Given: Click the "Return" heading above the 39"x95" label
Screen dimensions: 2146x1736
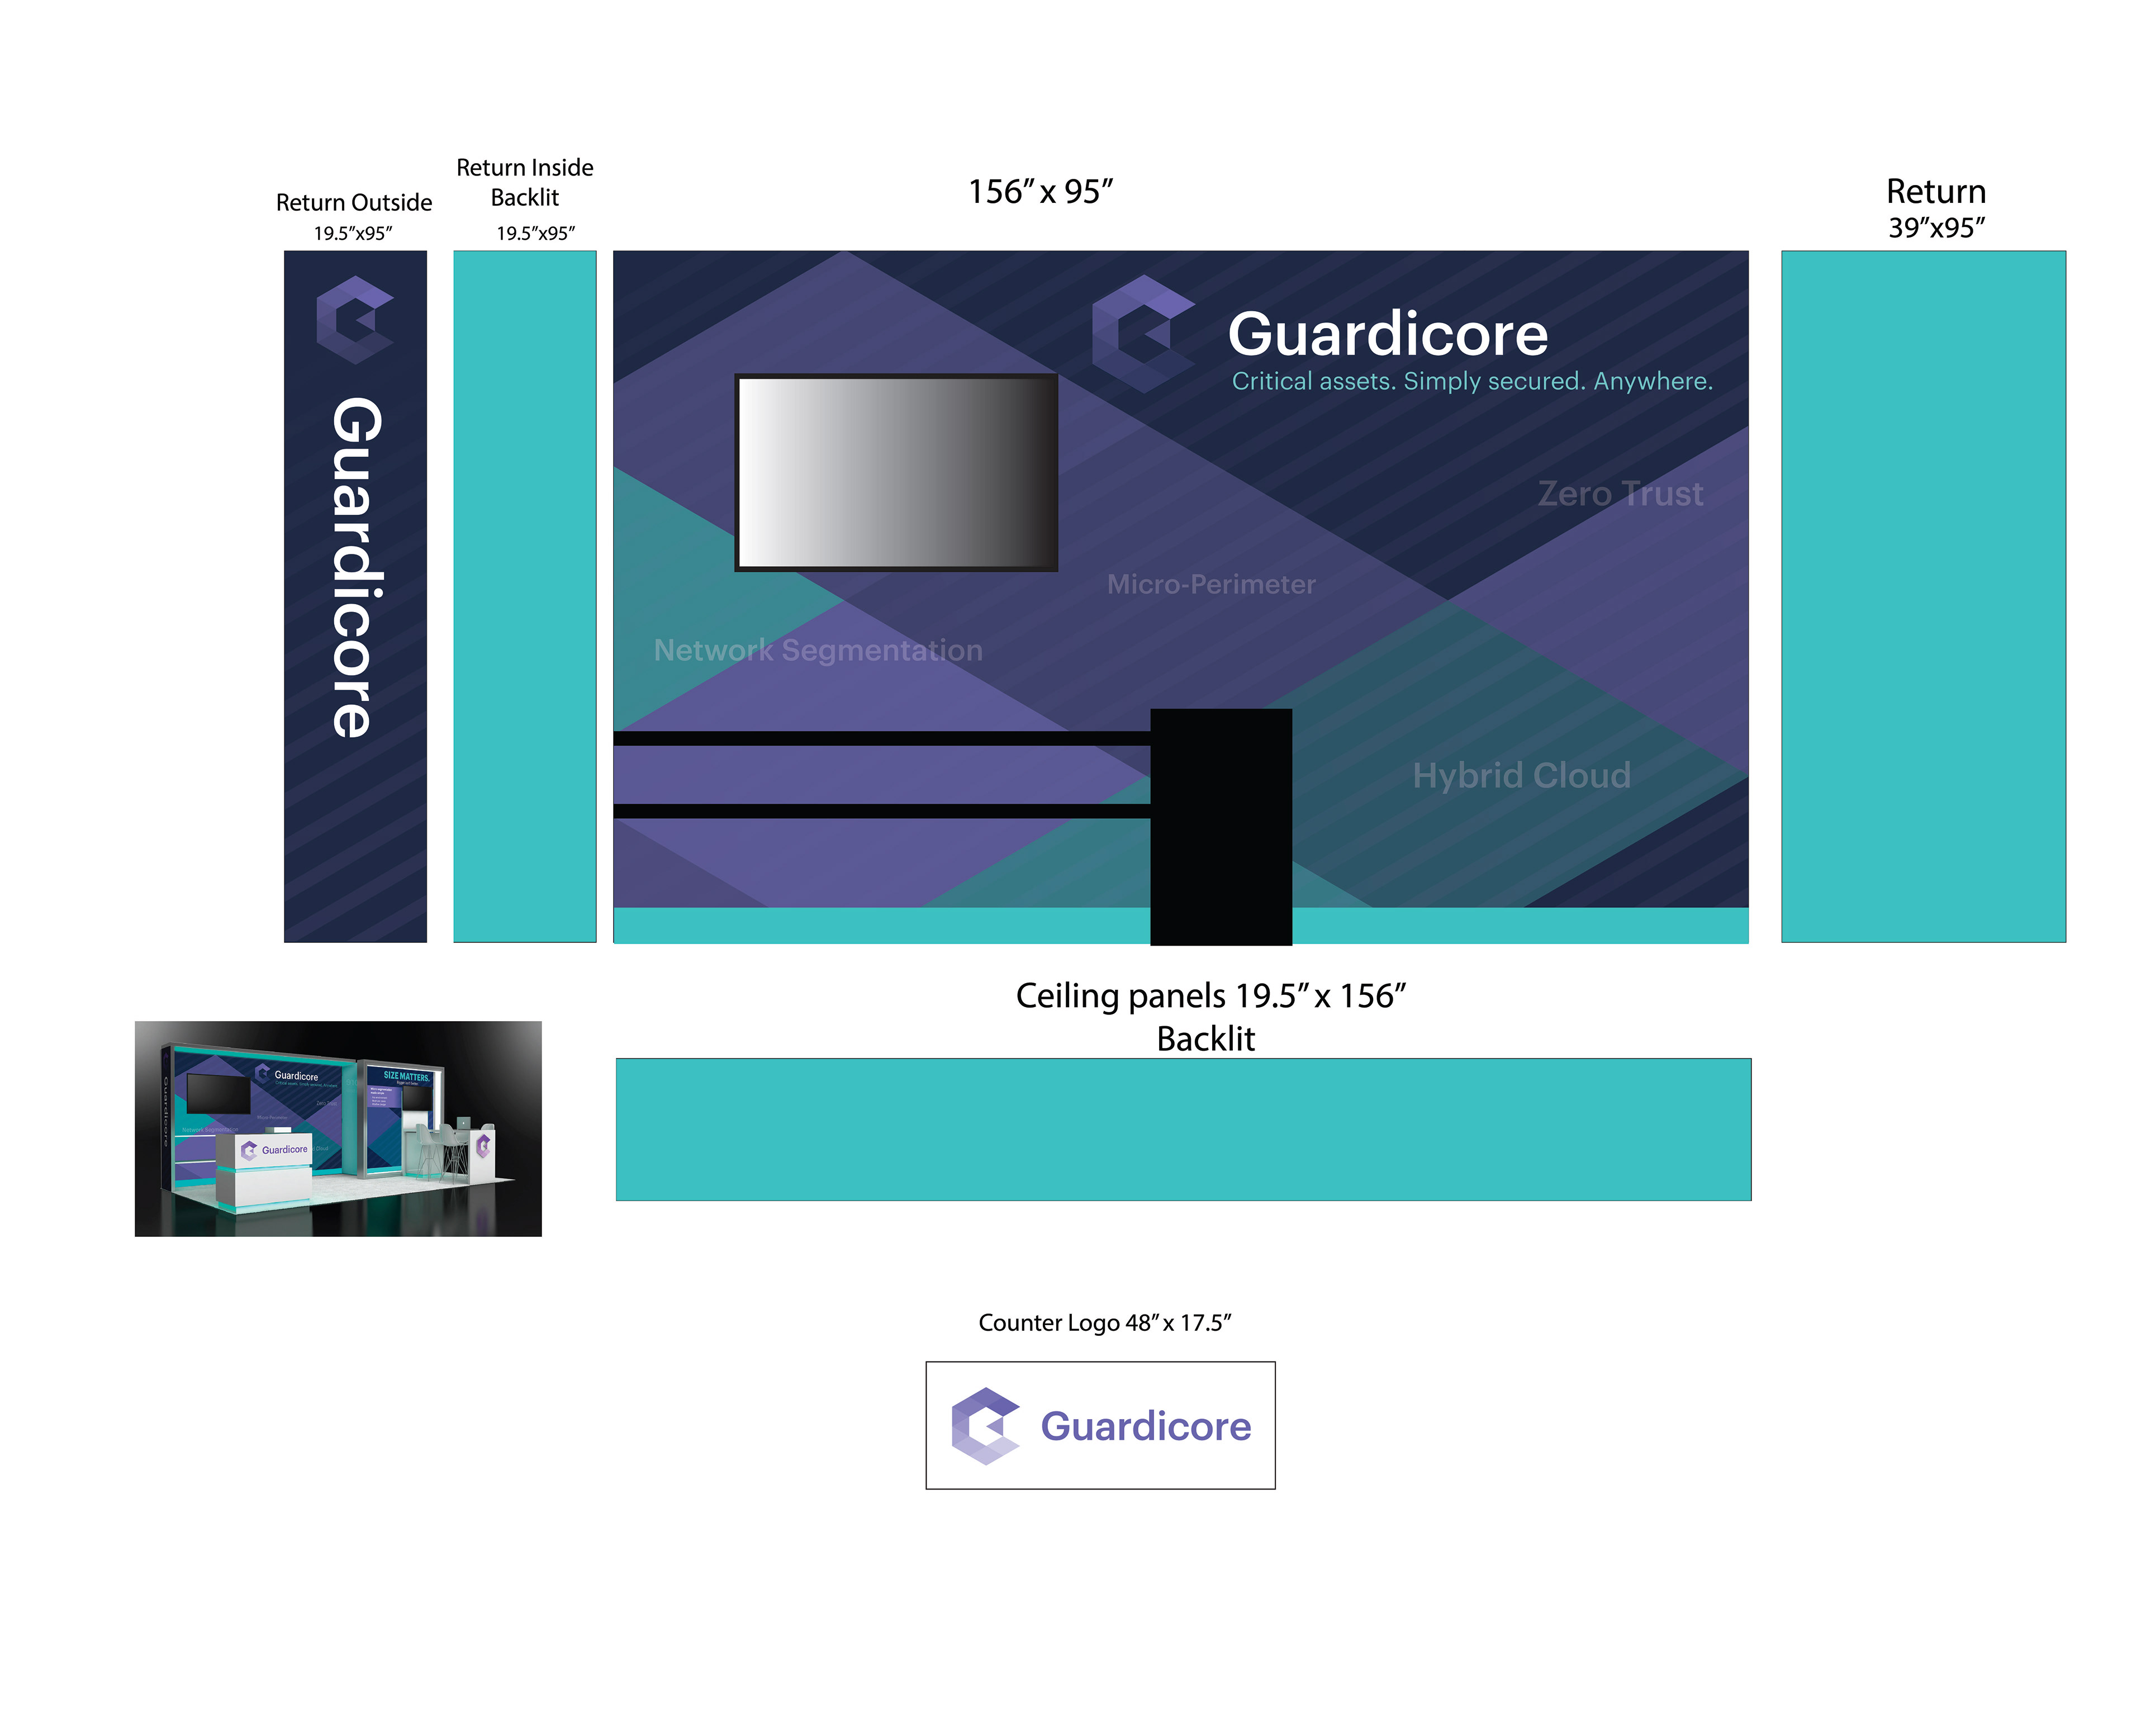Looking at the screenshot, I should (x=1936, y=191).
